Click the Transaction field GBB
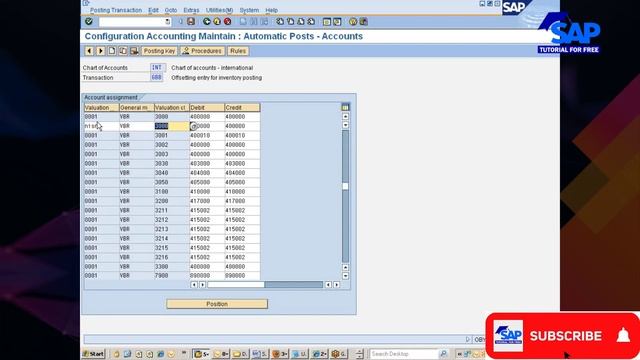This screenshot has height=360, width=640. [x=157, y=77]
